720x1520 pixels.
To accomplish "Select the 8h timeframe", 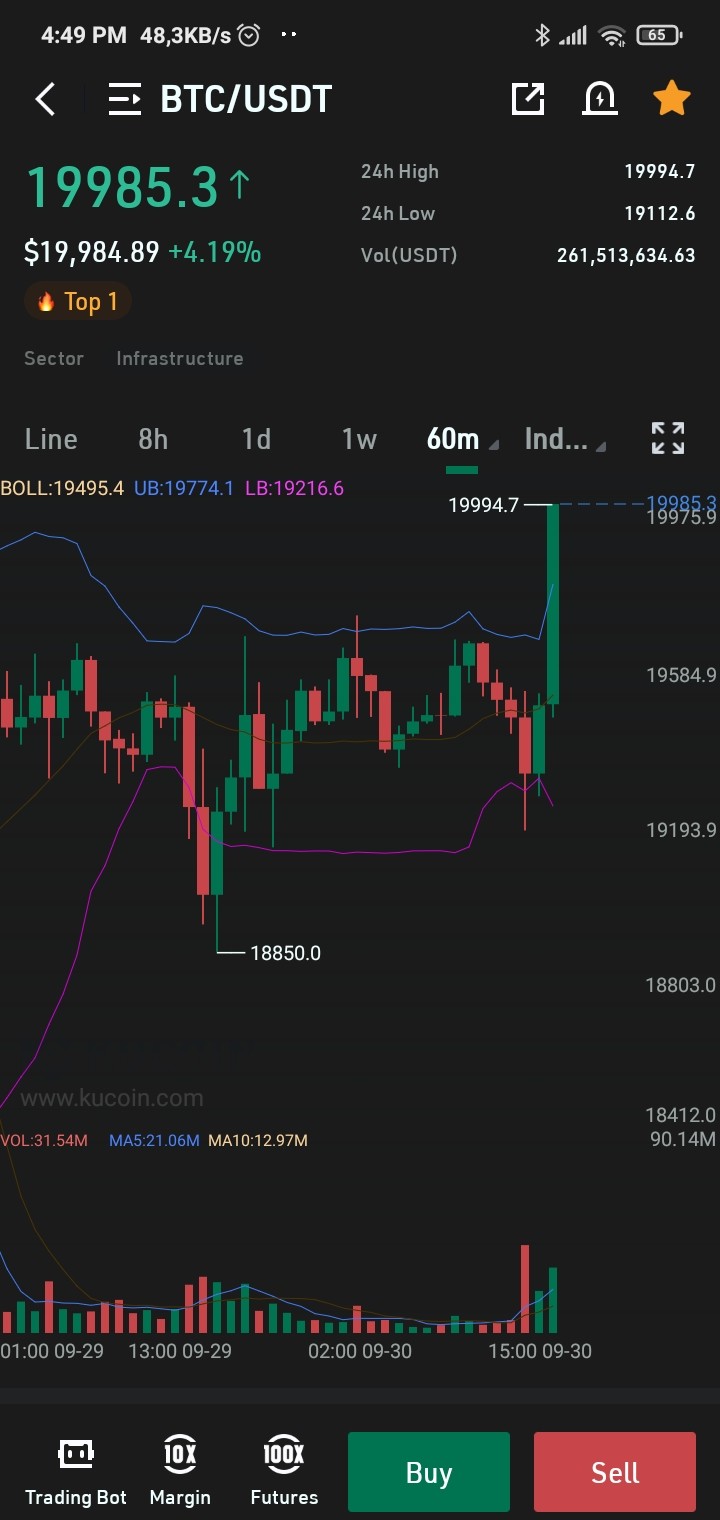I will click(x=153, y=439).
